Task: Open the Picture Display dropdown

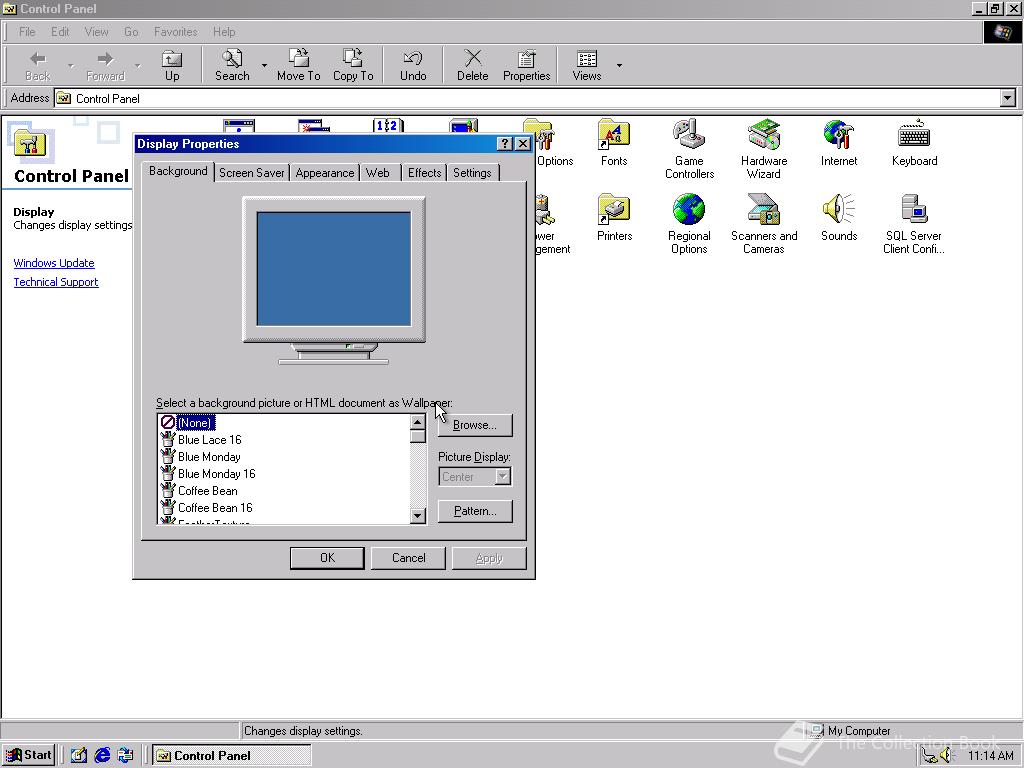Action: (503, 477)
